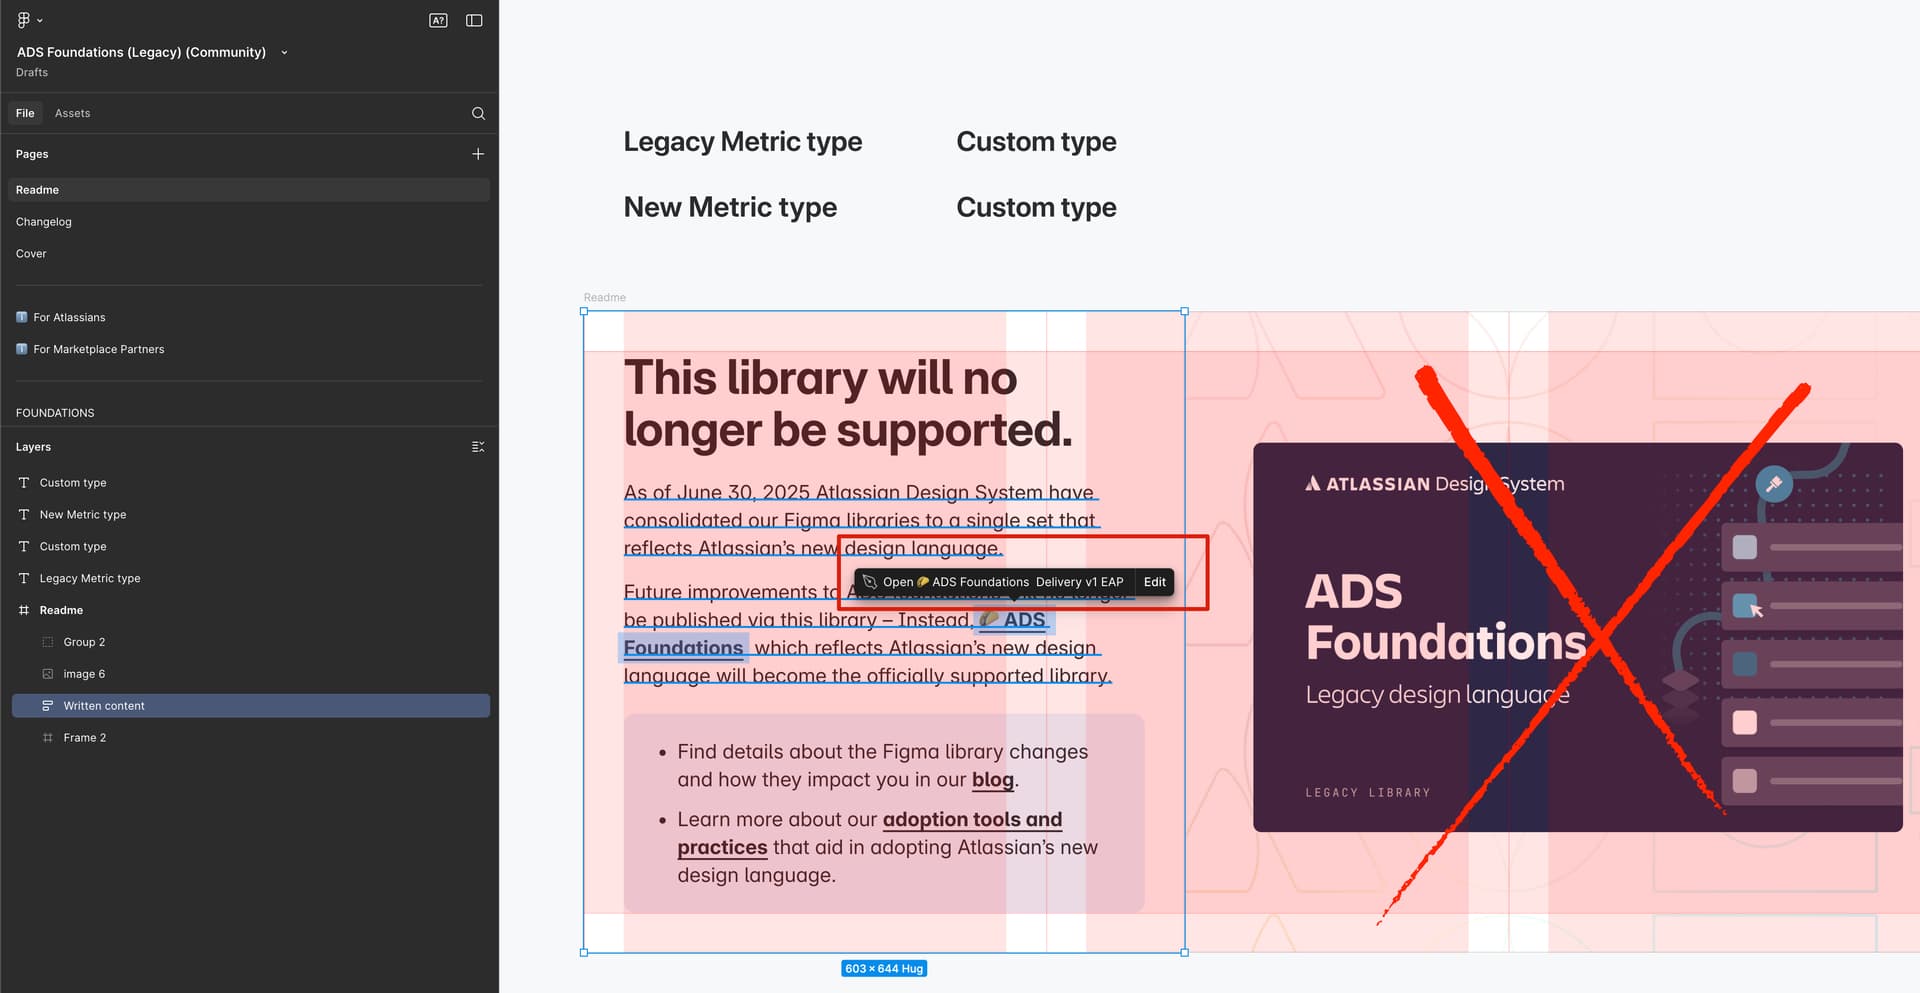The width and height of the screenshot is (1920, 993).
Task: Collapse all layers icon
Action: pyautogui.click(x=478, y=447)
